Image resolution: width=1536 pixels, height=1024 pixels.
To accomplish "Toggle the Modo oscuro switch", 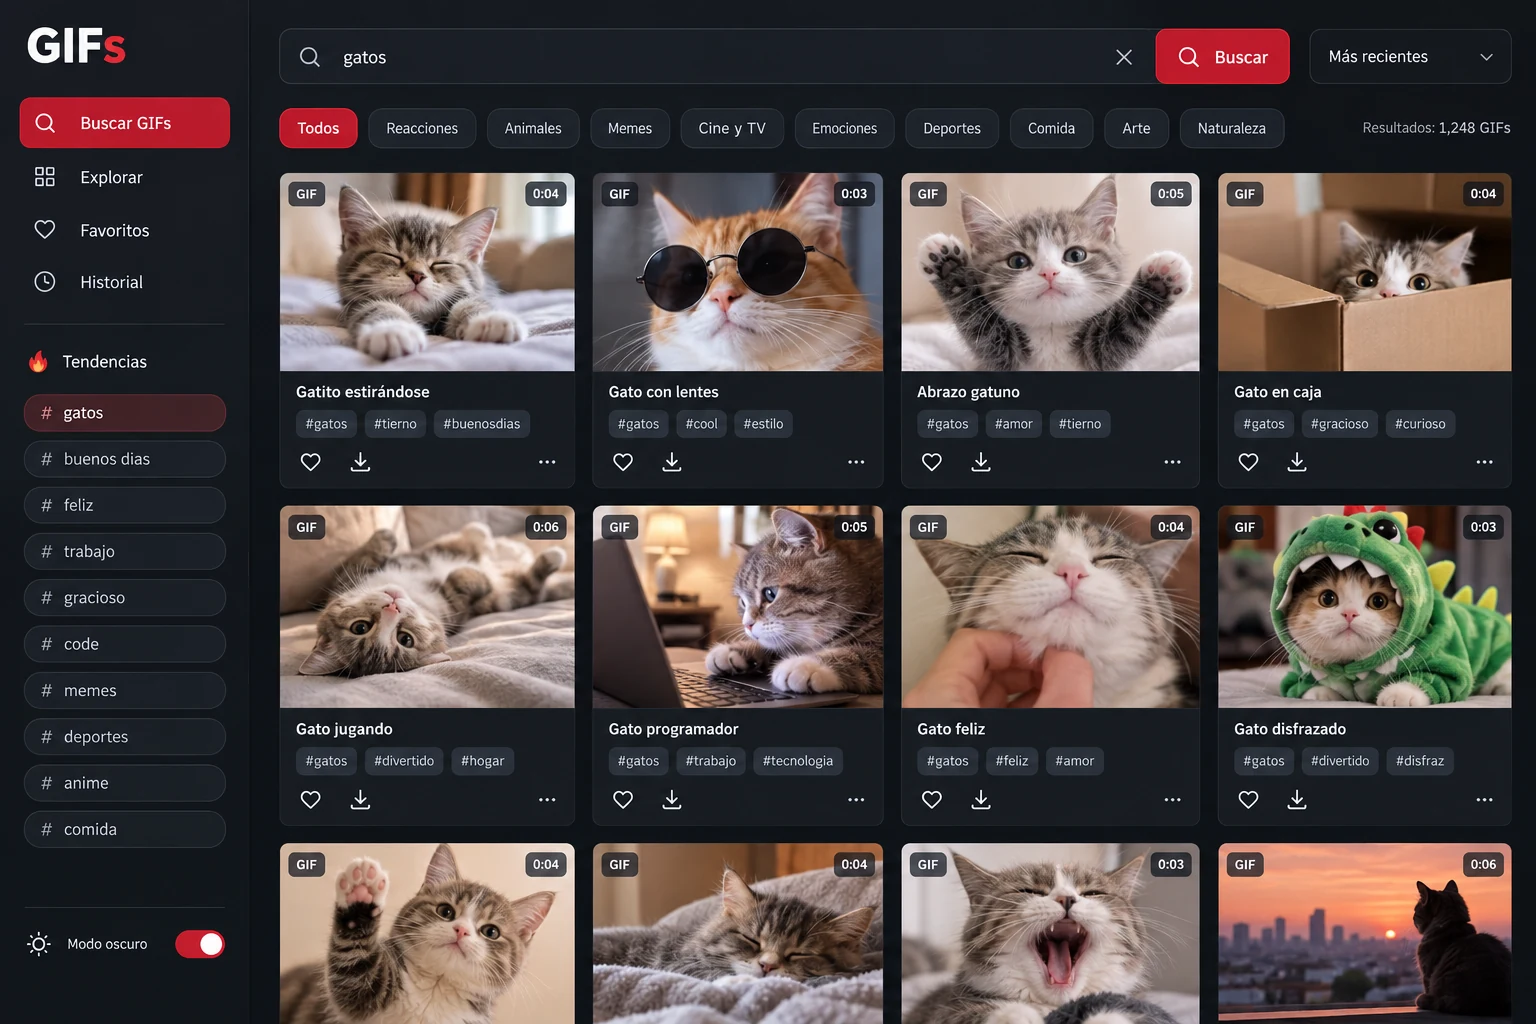I will pos(200,944).
